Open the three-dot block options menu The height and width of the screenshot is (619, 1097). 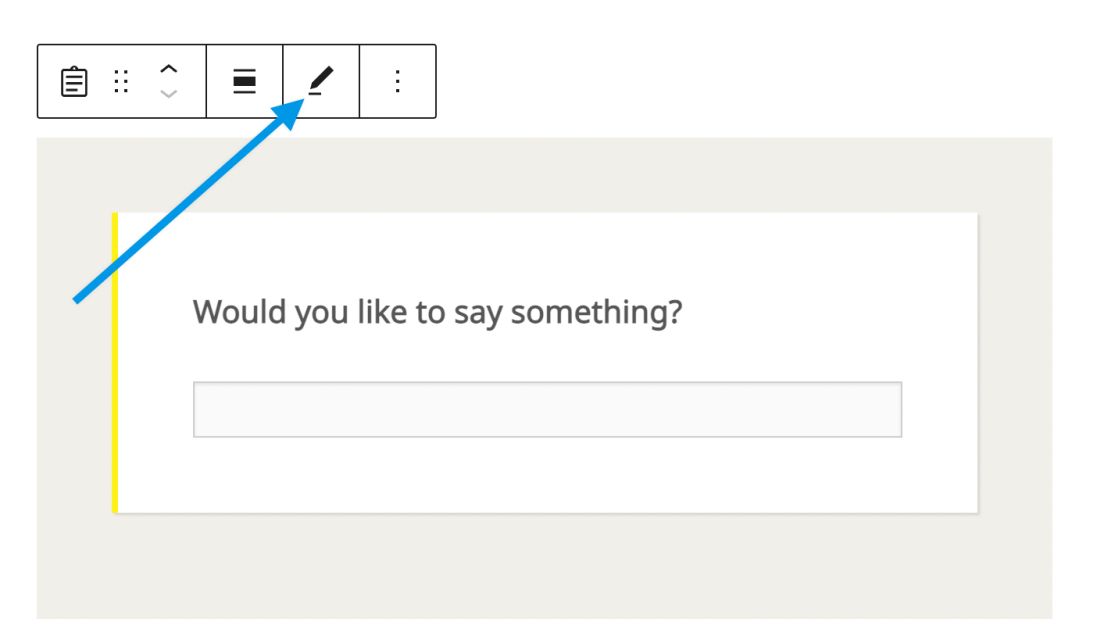tap(397, 81)
